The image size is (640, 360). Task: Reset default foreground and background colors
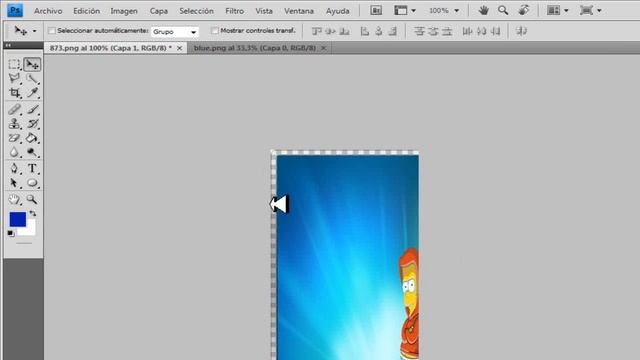[11, 233]
